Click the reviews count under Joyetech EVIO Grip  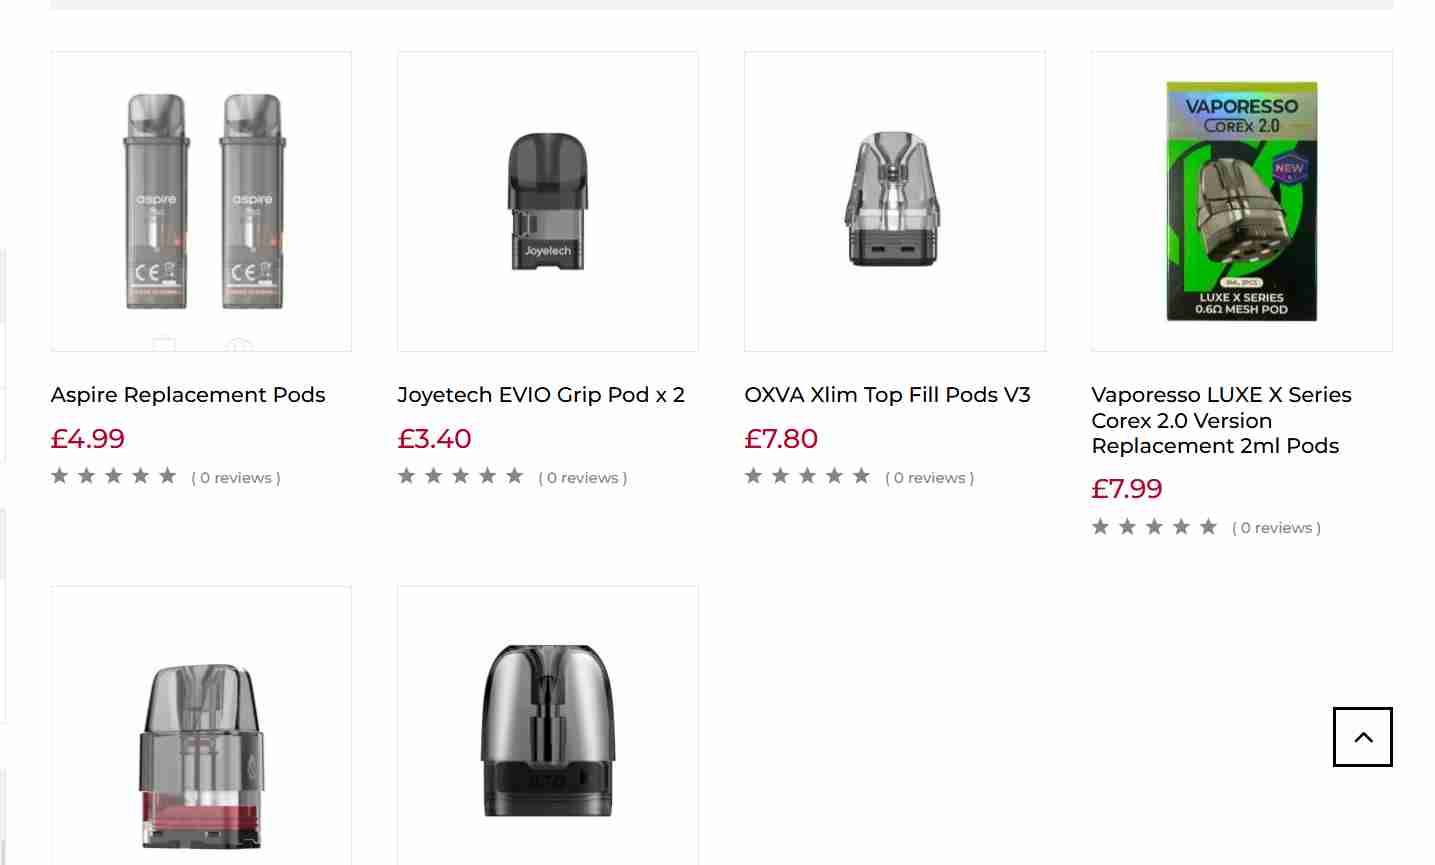tap(583, 478)
